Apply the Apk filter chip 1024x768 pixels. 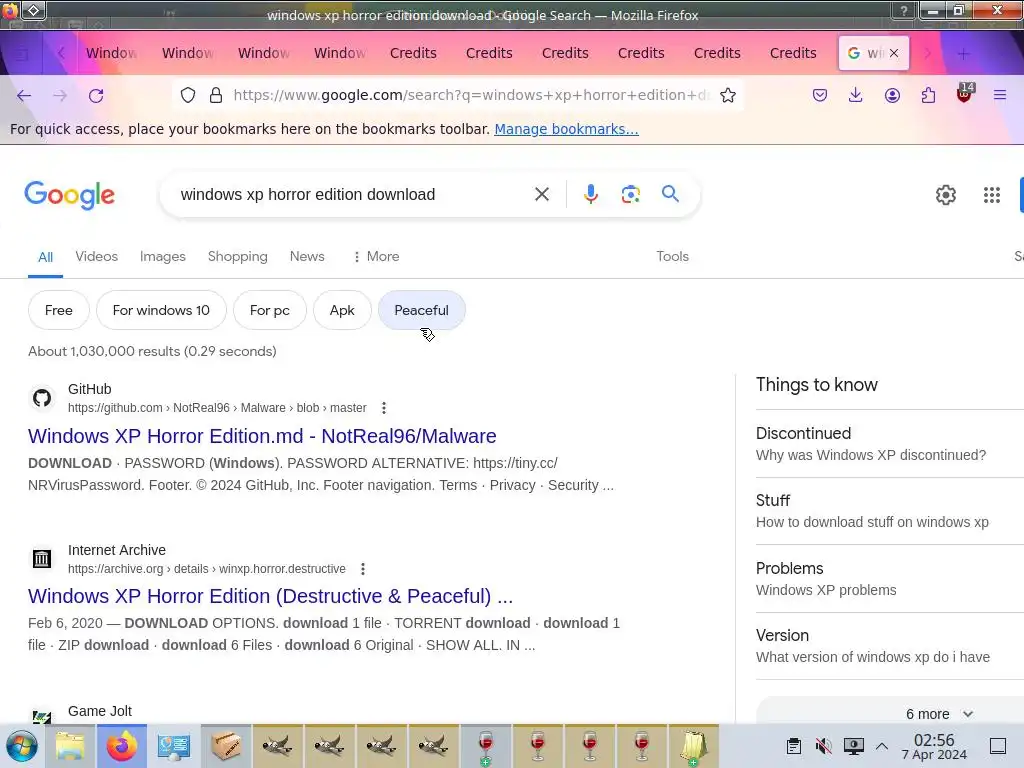coord(342,310)
